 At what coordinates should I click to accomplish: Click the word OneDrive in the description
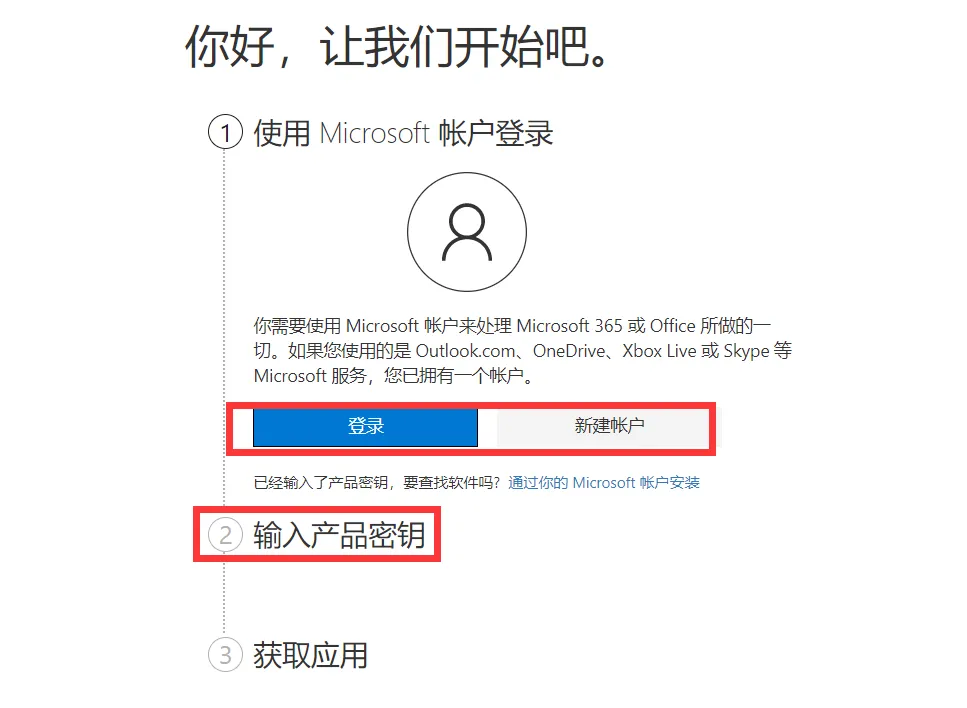coord(569,351)
